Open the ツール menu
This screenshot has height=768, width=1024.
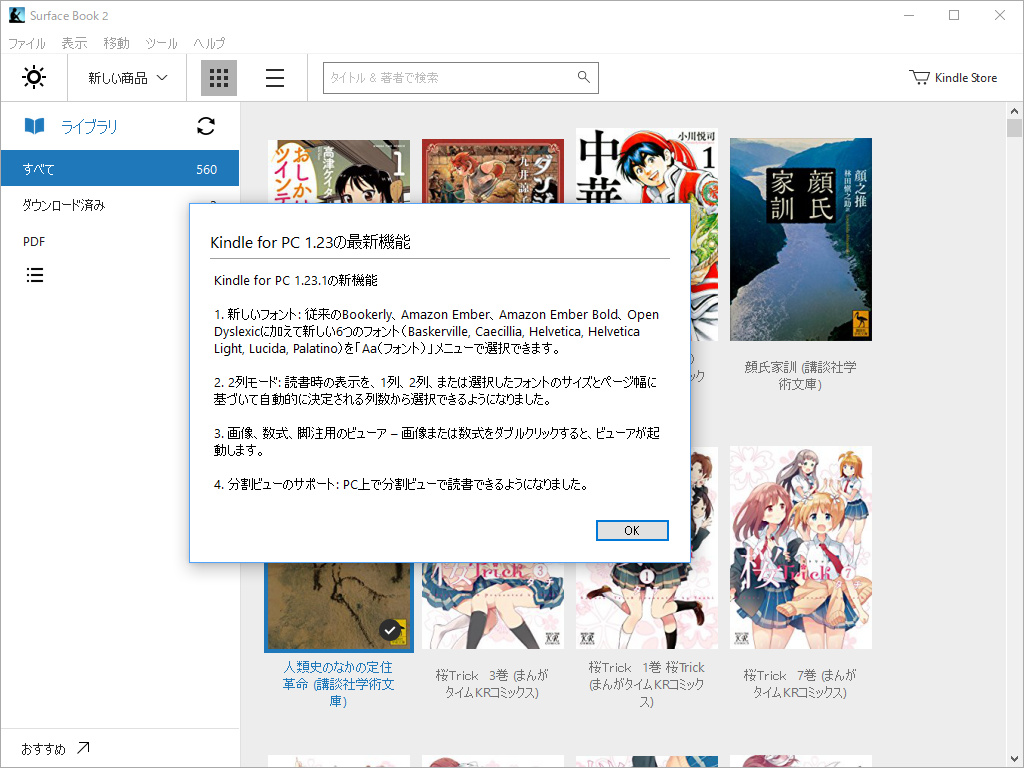(x=161, y=43)
